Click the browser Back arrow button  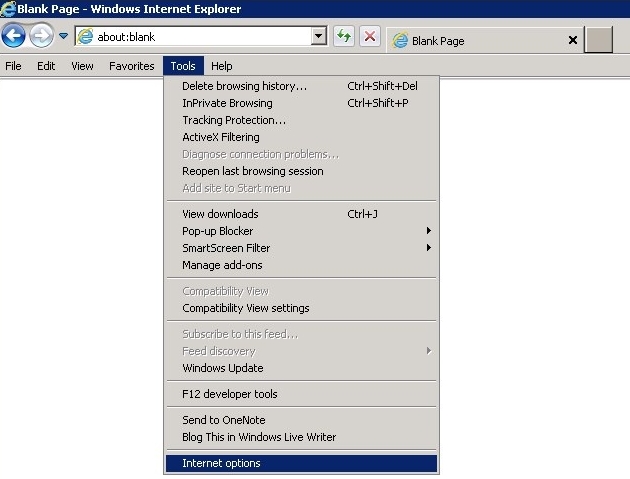coord(13,37)
